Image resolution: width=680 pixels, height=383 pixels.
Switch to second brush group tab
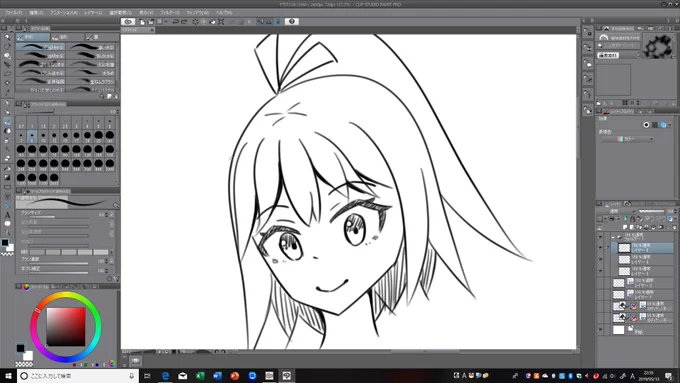click(x=67, y=37)
